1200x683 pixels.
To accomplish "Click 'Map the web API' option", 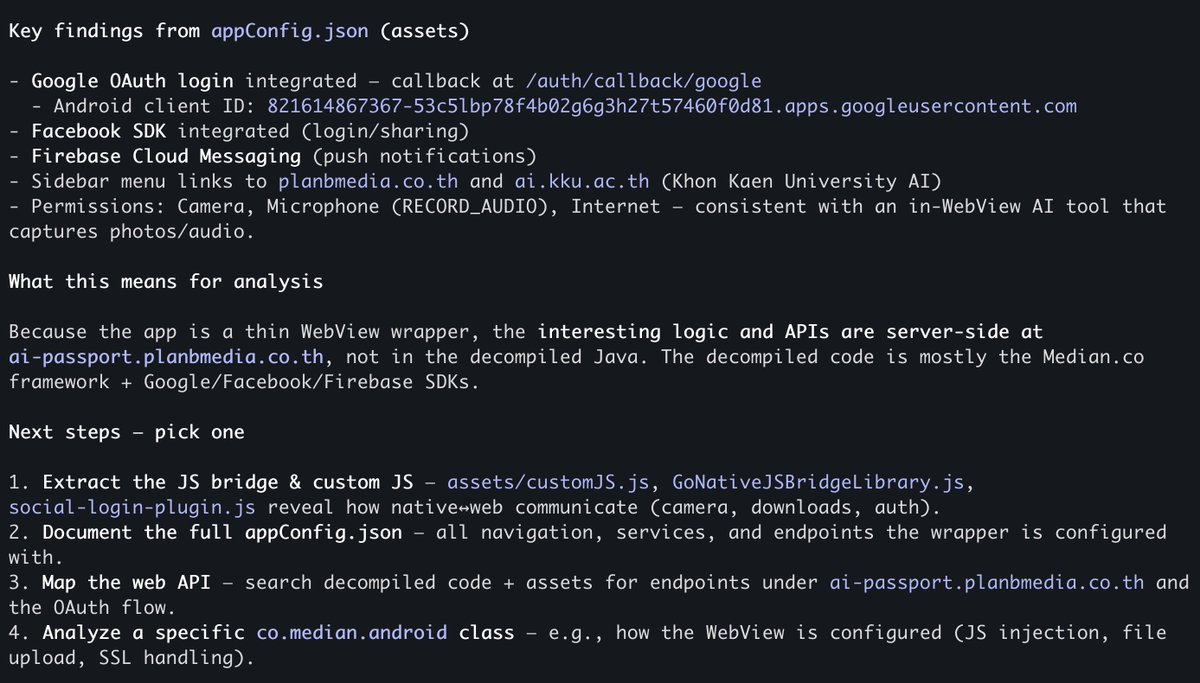I will pos(126,581).
